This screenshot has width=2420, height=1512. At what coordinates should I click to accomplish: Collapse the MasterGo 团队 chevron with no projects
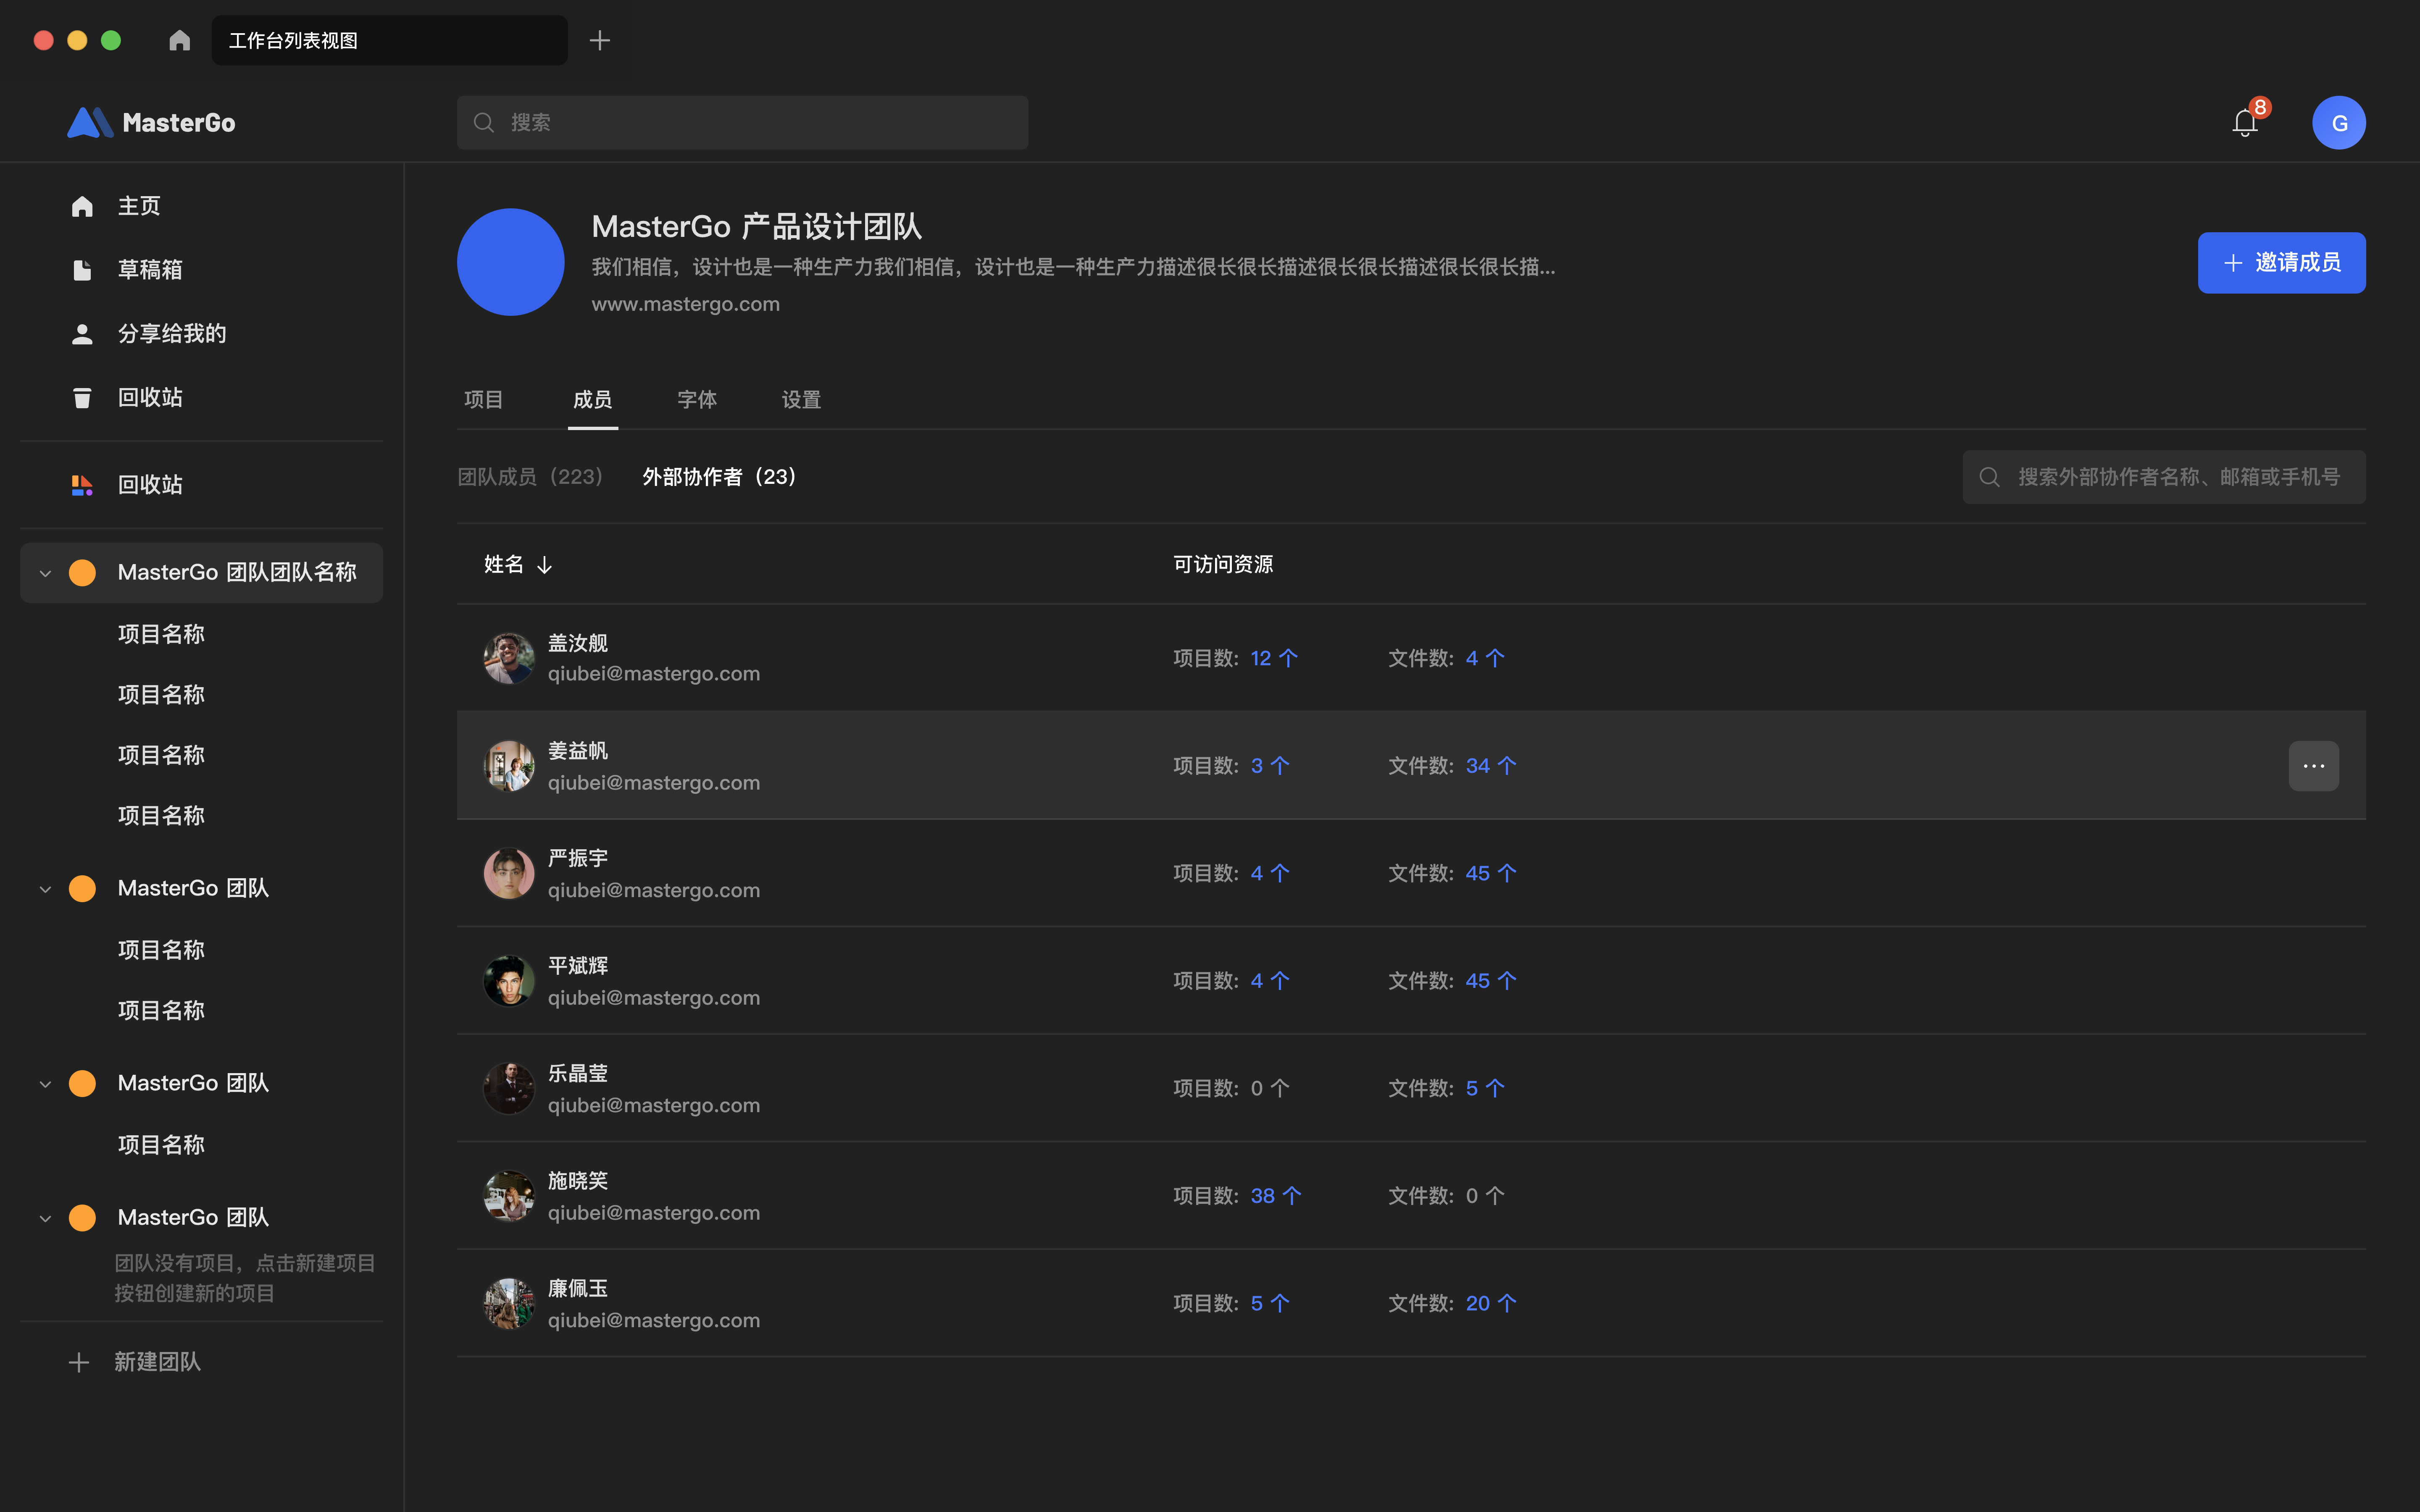45,1218
